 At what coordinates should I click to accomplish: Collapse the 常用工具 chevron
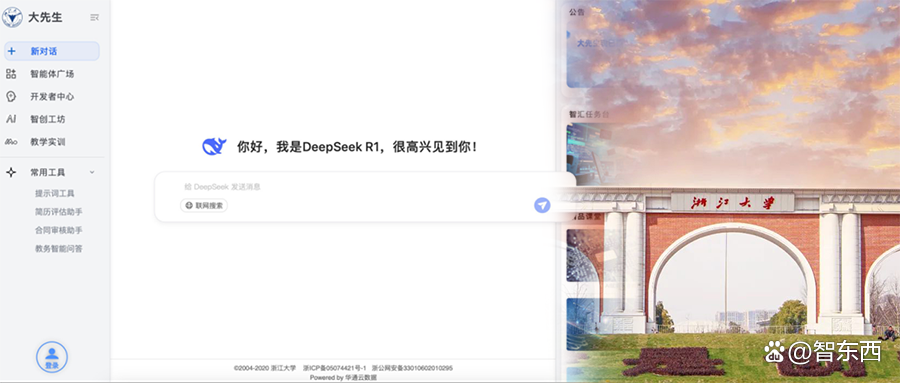click(92, 172)
